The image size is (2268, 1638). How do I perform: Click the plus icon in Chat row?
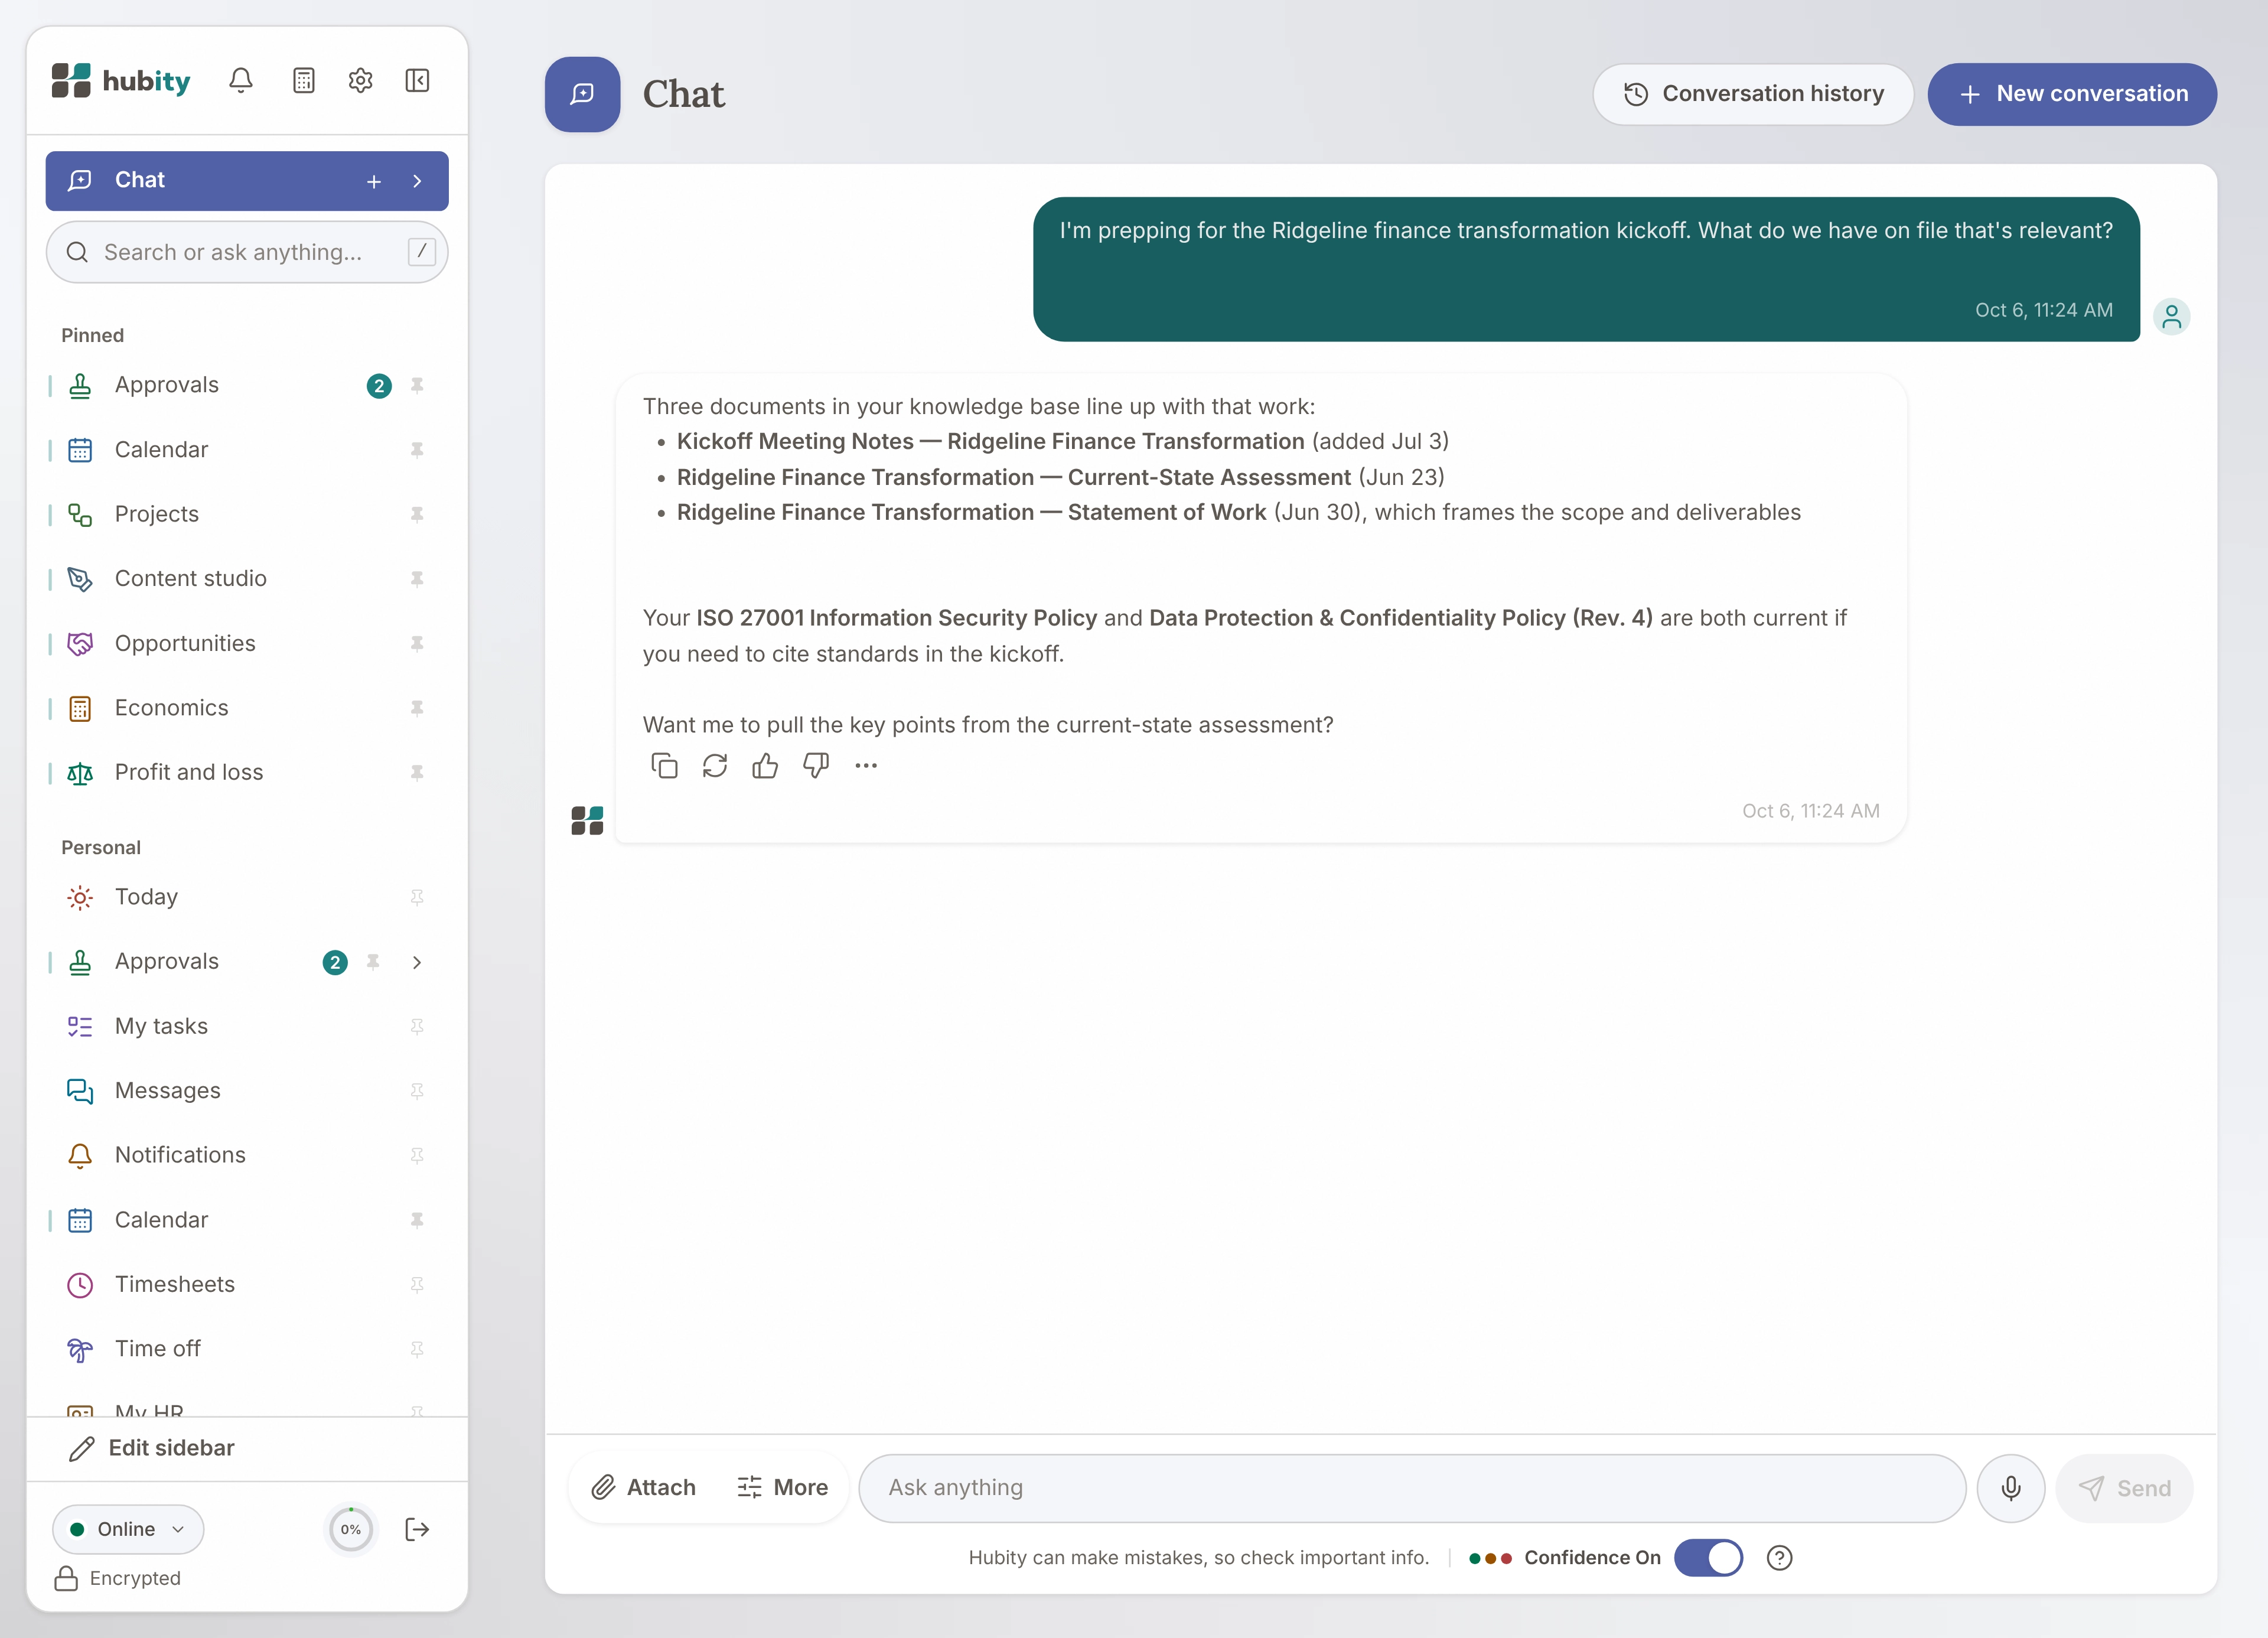coord(374,181)
